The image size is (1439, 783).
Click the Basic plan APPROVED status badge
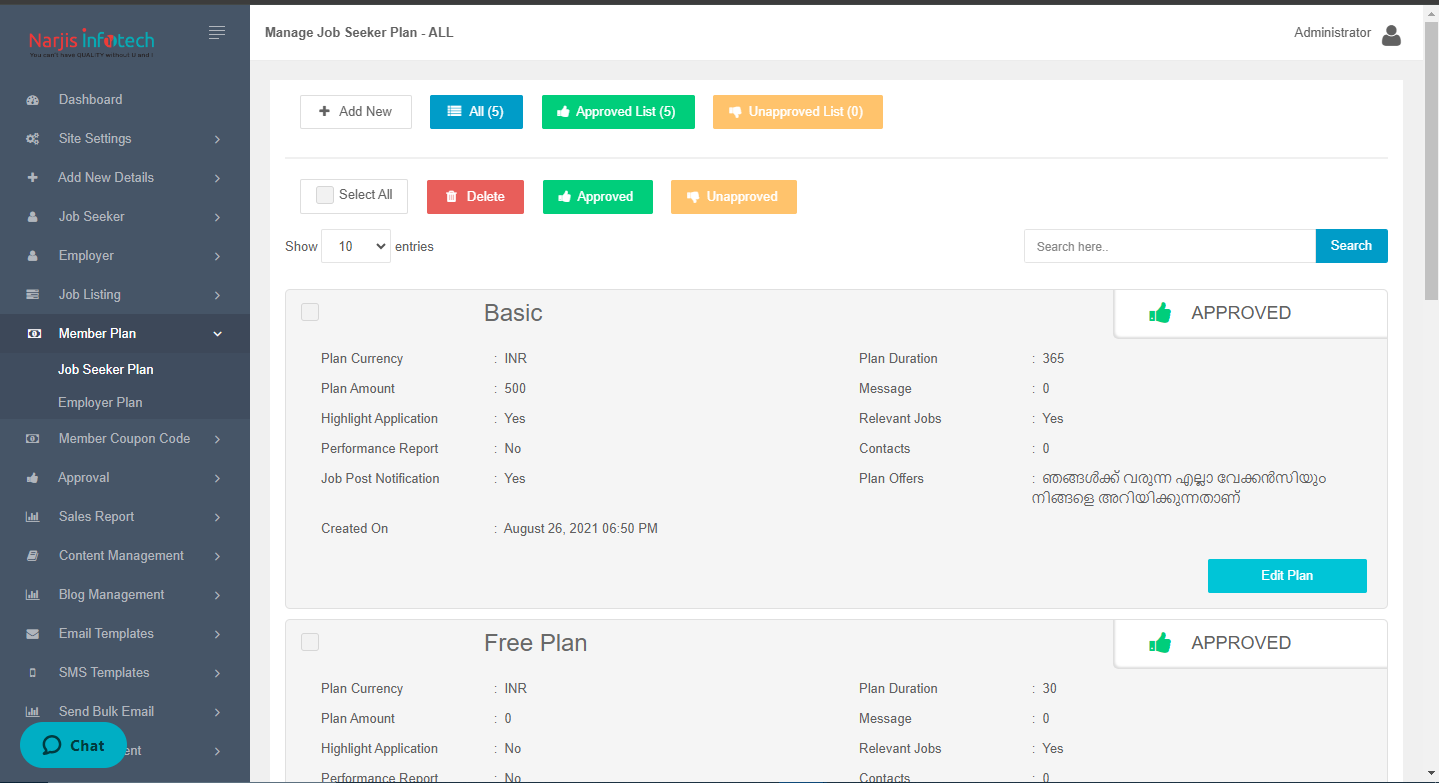click(1251, 313)
